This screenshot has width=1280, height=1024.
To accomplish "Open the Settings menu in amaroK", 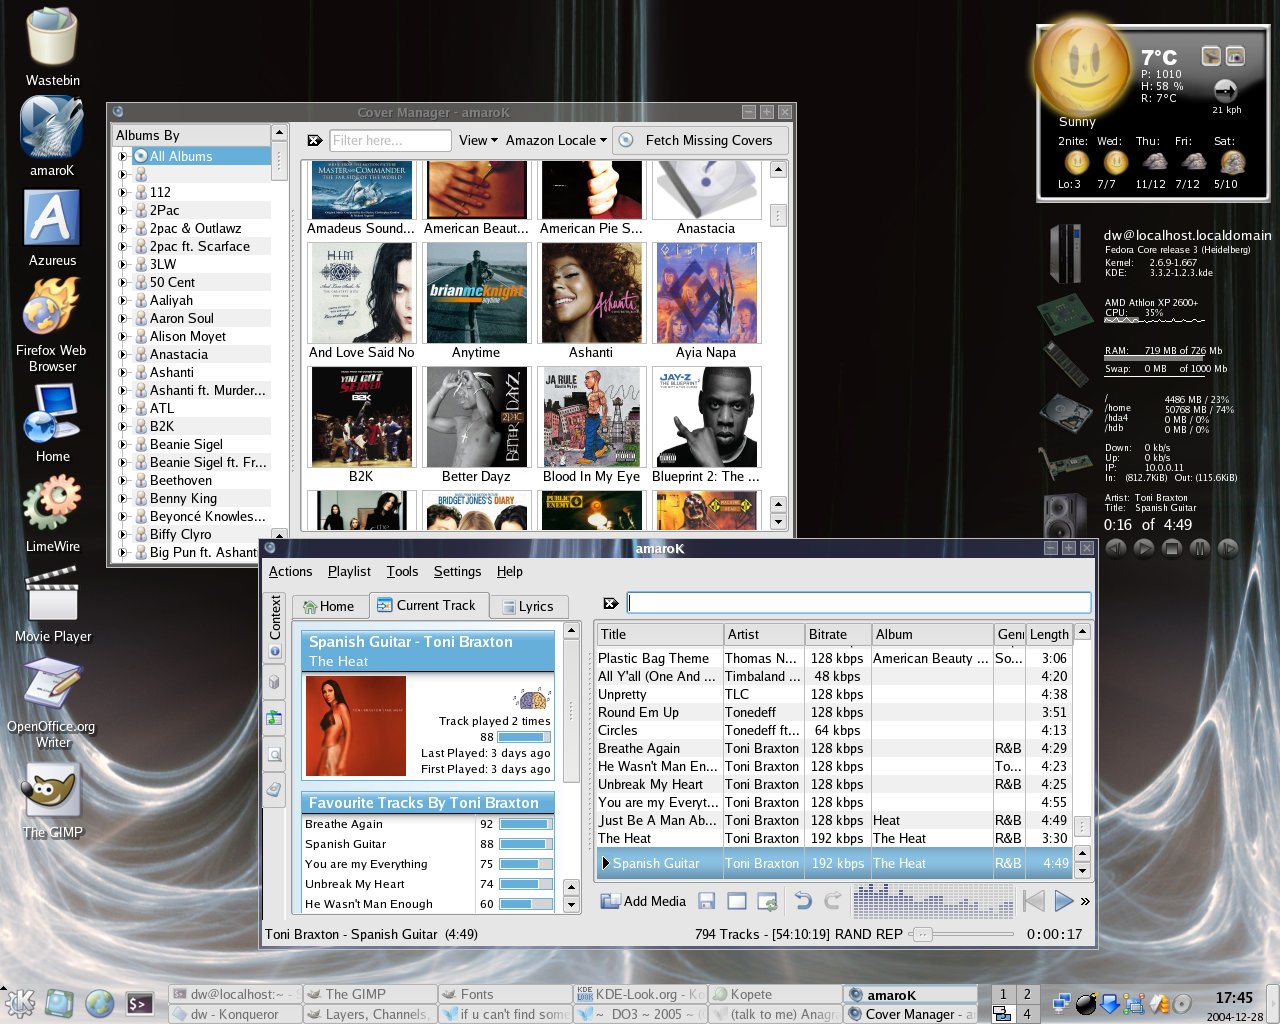I will [x=457, y=571].
